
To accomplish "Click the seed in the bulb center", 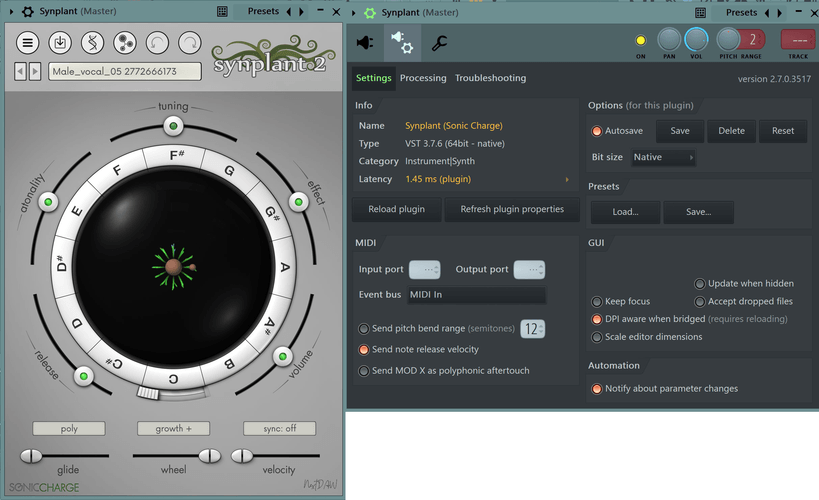I will [173, 267].
